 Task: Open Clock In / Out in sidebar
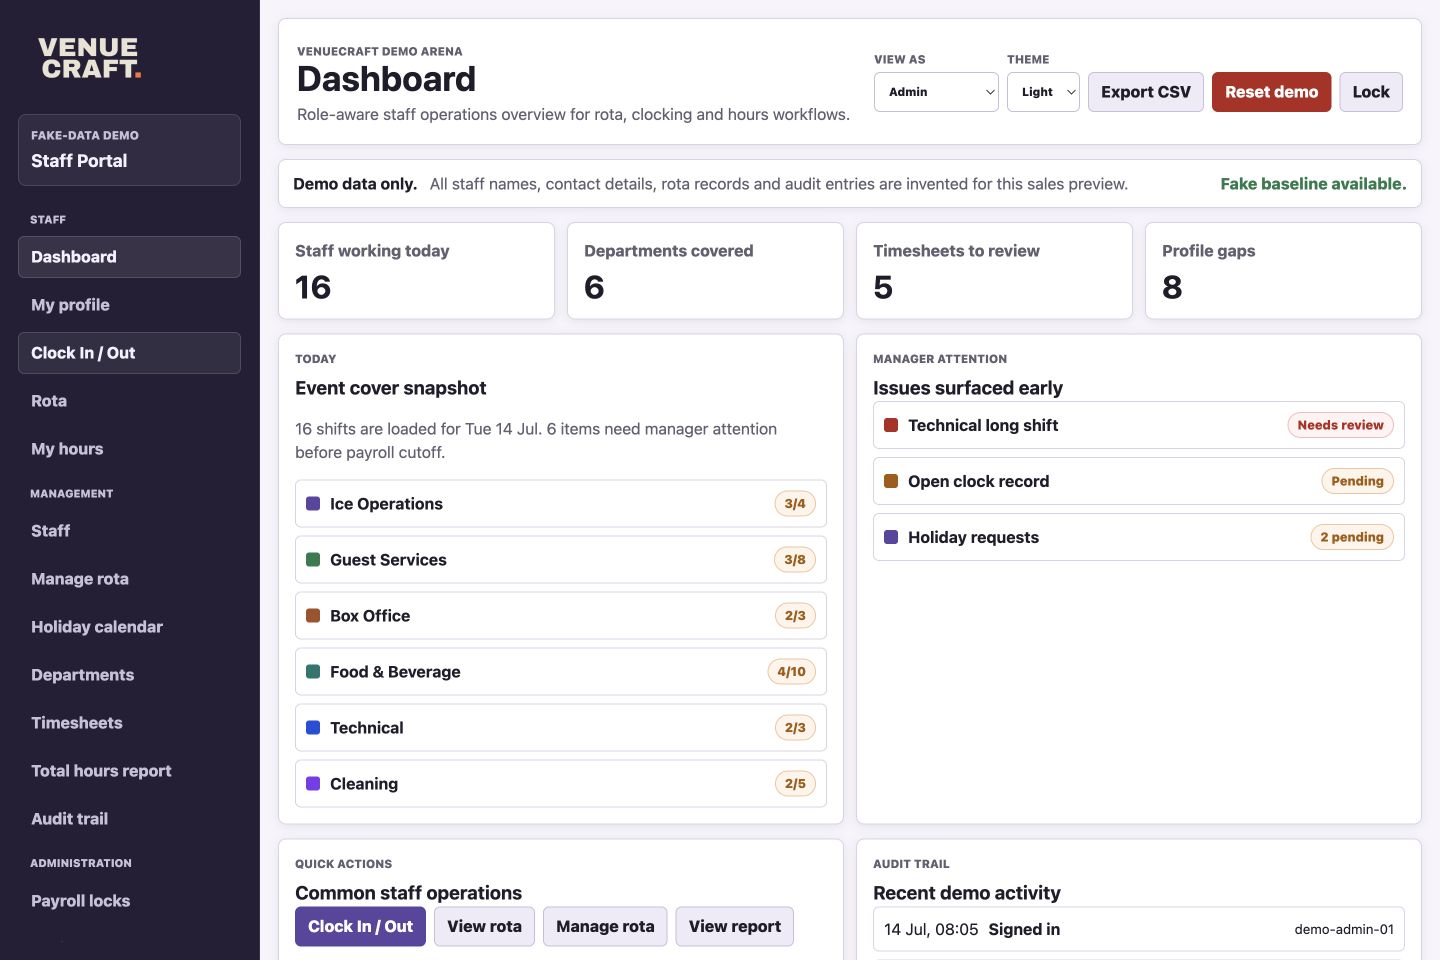129,353
